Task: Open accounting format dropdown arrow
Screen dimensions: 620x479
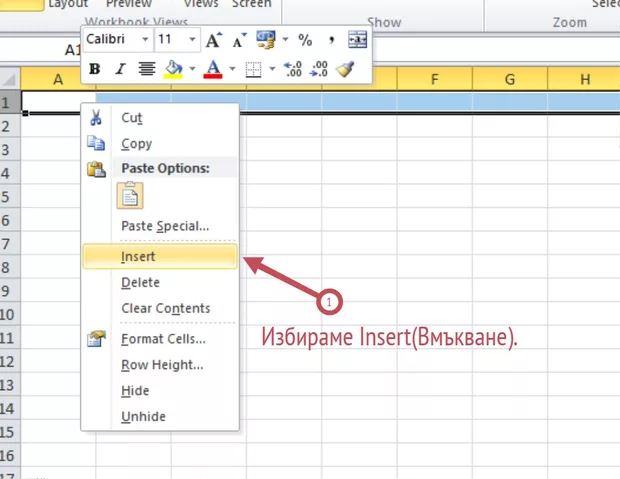Action: click(285, 40)
